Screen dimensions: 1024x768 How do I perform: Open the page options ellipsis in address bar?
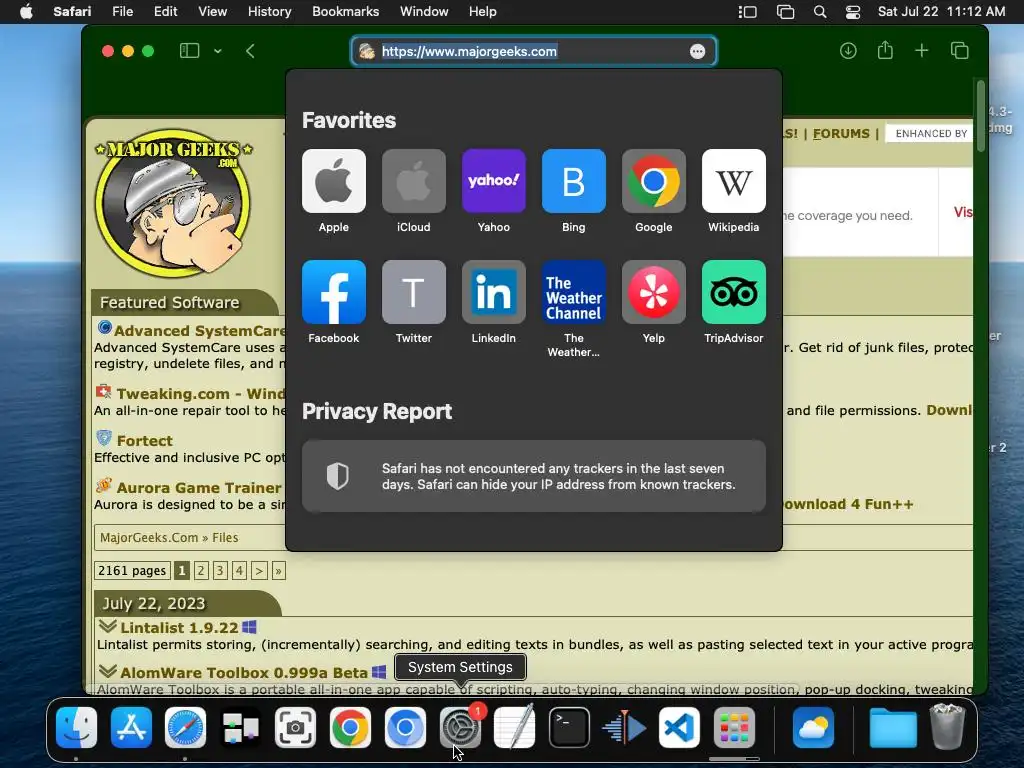point(697,52)
